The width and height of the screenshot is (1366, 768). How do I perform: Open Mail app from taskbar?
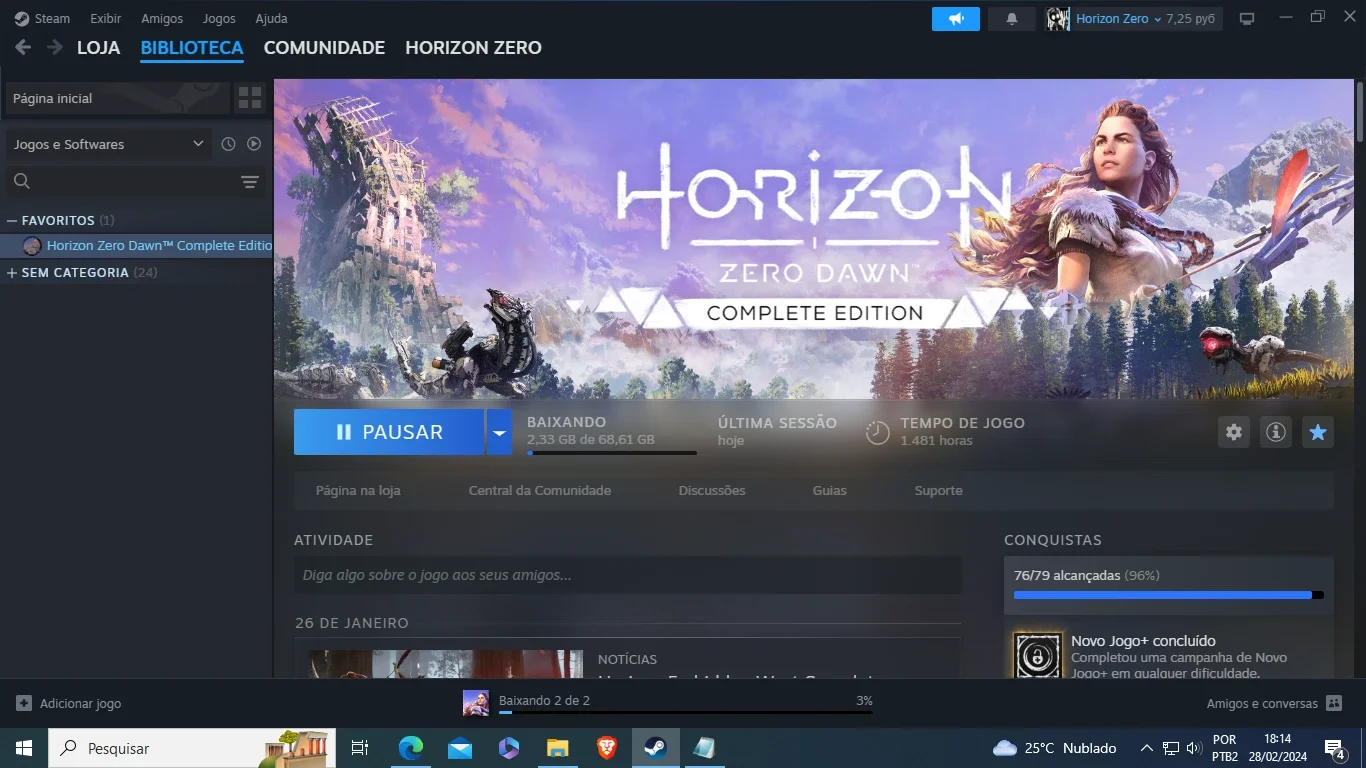click(459, 748)
